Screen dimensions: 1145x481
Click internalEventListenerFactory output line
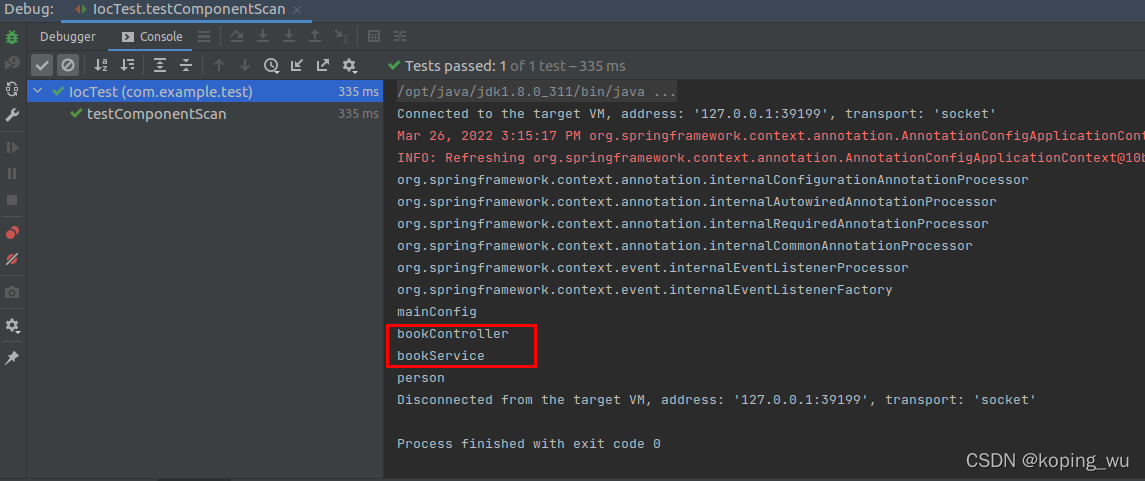click(645, 290)
